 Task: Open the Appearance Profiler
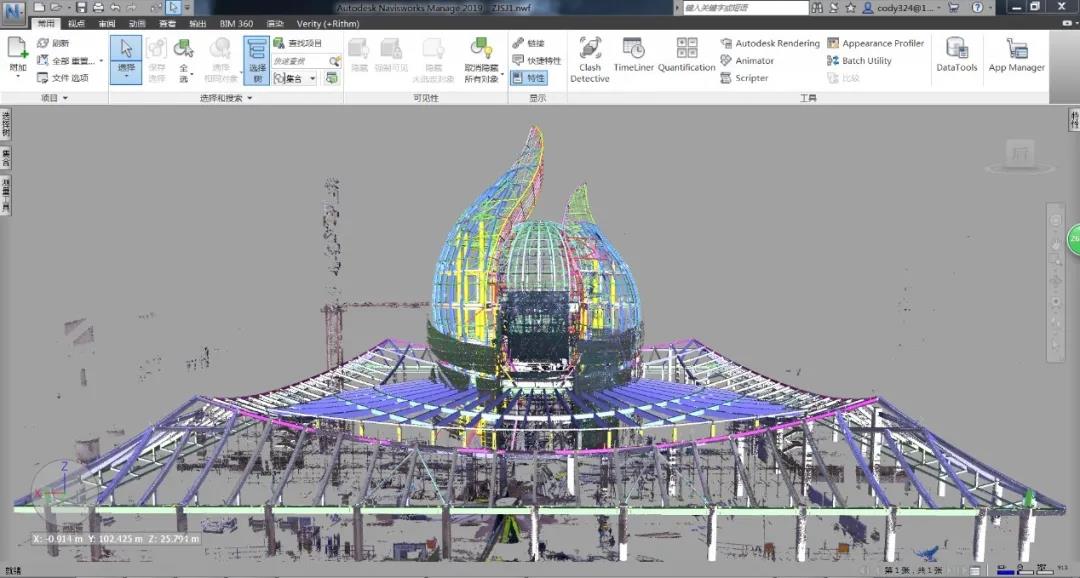coord(875,44)
